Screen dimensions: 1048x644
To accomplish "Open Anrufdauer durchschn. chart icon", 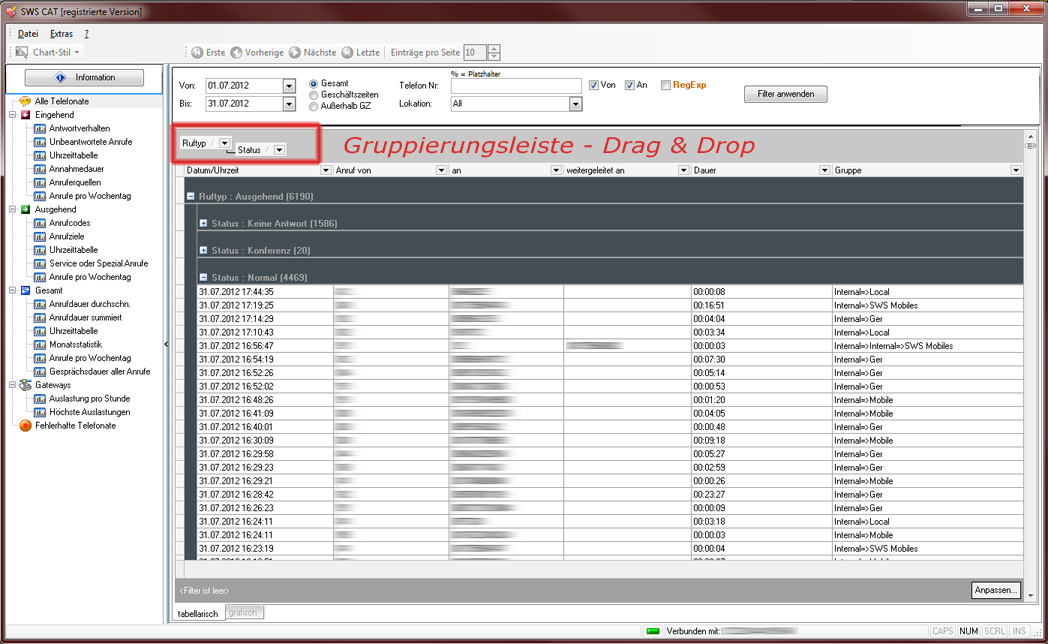I will point(39,304).
